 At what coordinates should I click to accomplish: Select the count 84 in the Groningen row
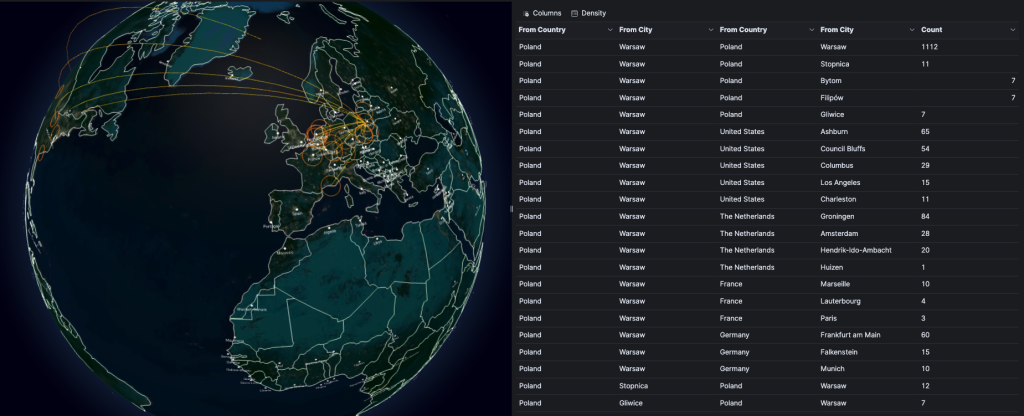pyautogui.click(x=925, y=216)
